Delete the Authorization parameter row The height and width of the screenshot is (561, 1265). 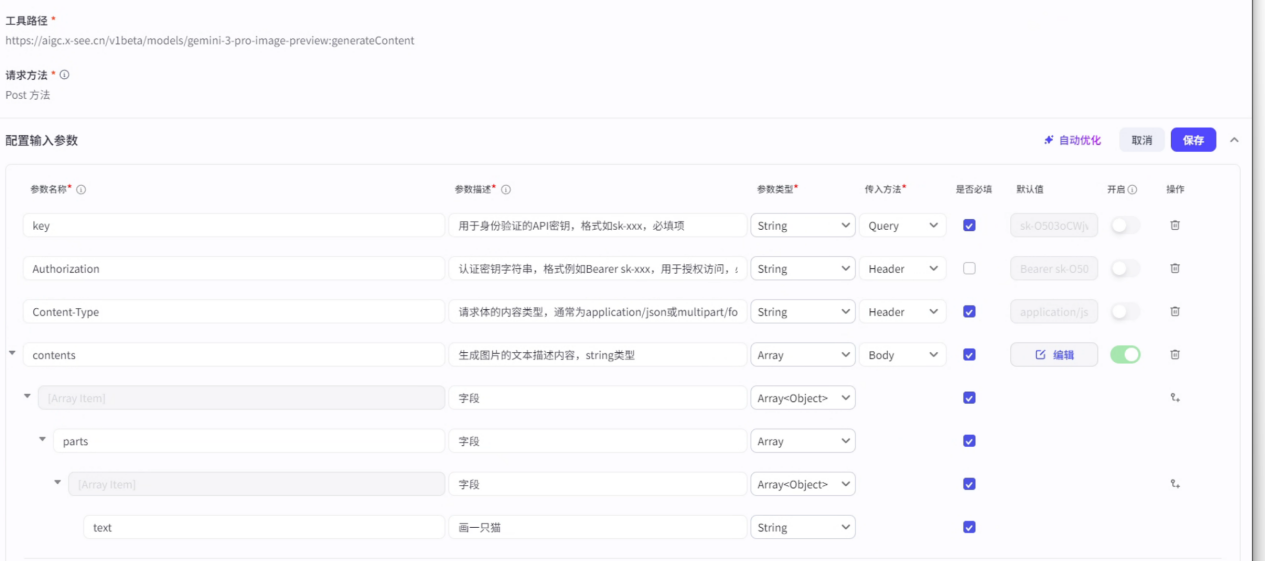point(1175,268)
